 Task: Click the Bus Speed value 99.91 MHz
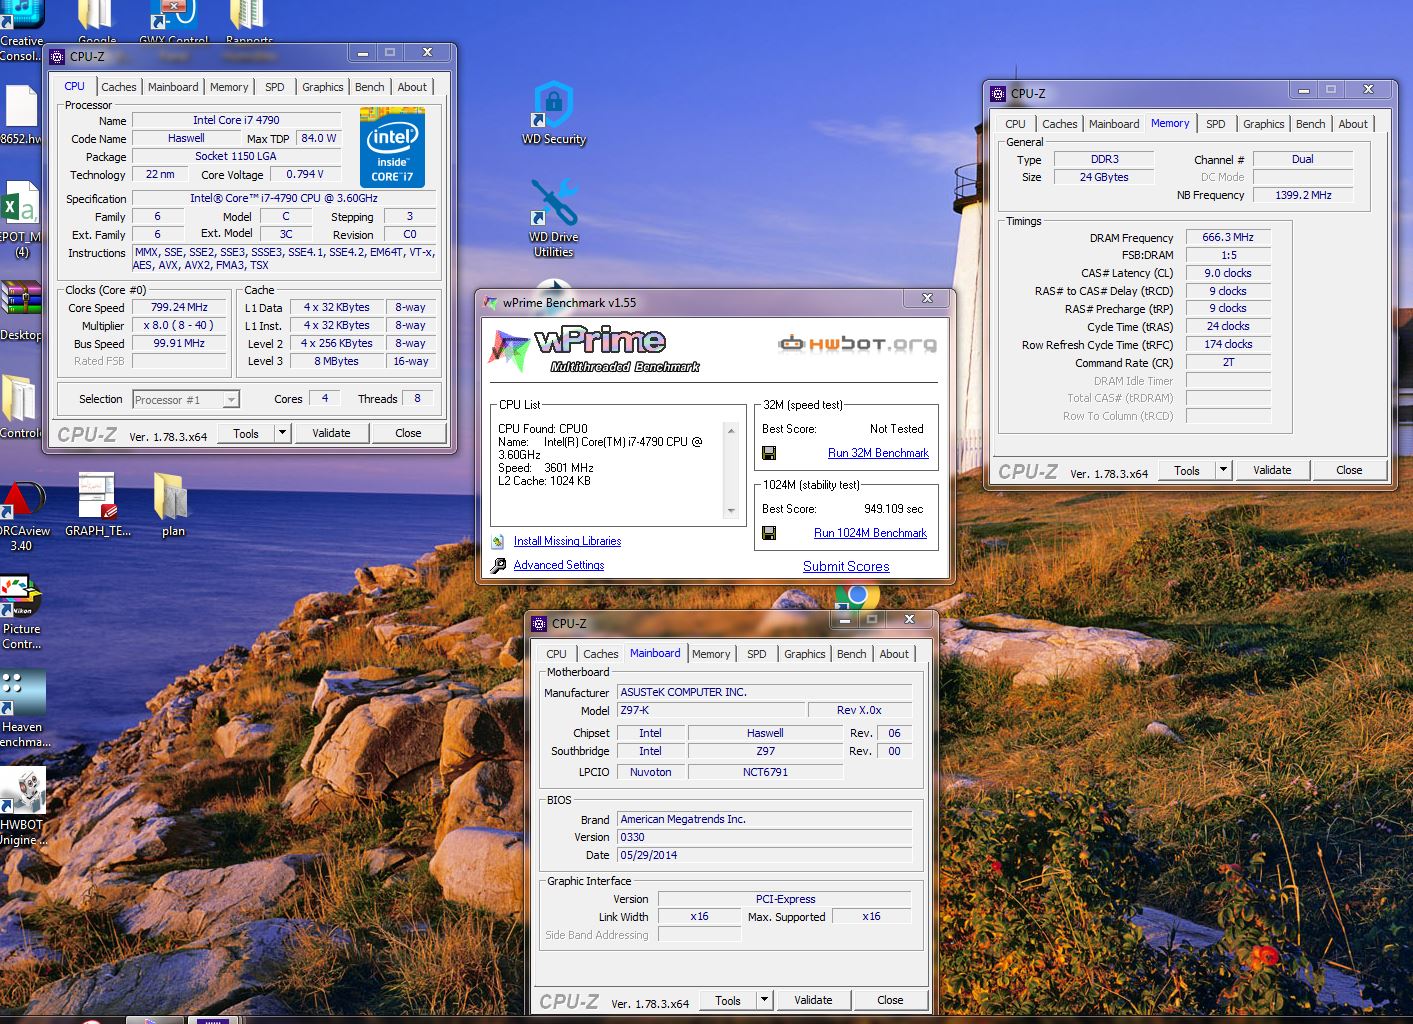pyautogui.click(x=180, y=343)
